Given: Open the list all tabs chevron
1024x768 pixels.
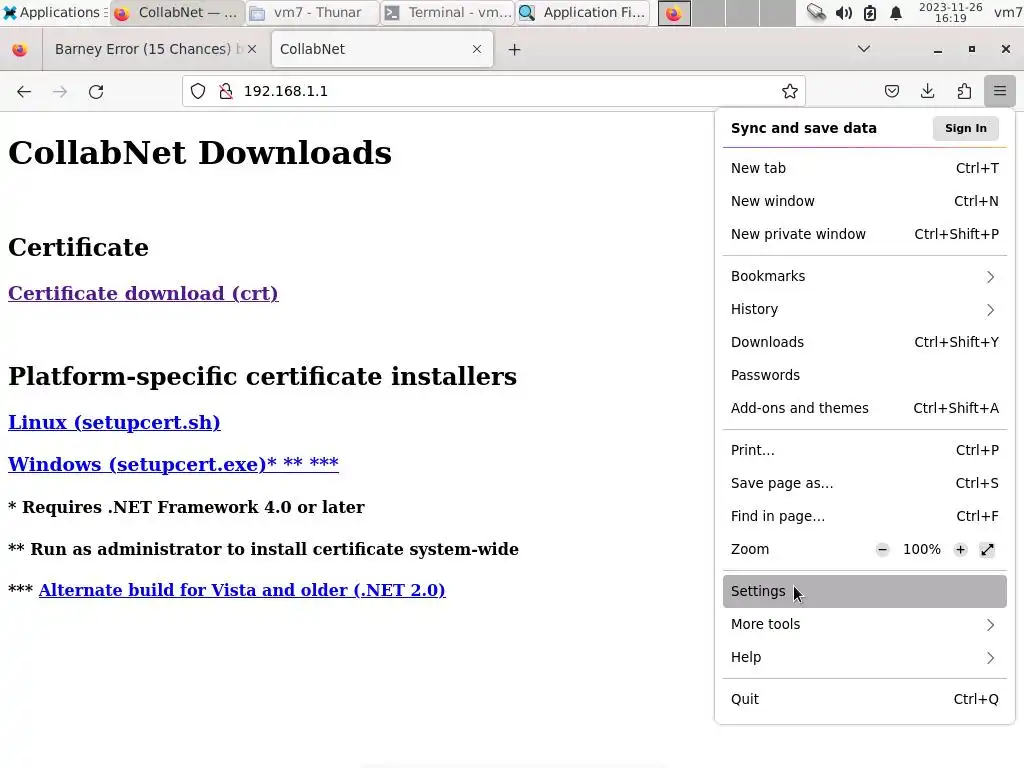Looking at the screenshot, I should (863, 49).
